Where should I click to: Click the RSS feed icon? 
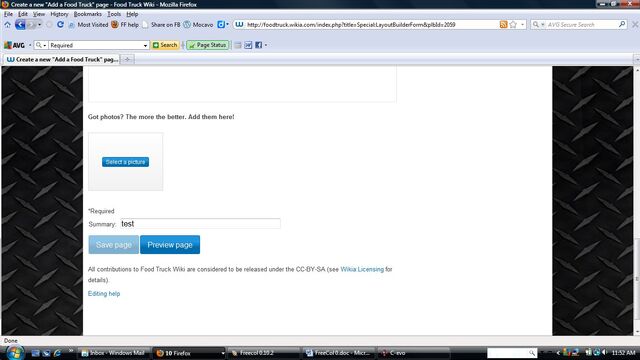click(x=504, y=24)
